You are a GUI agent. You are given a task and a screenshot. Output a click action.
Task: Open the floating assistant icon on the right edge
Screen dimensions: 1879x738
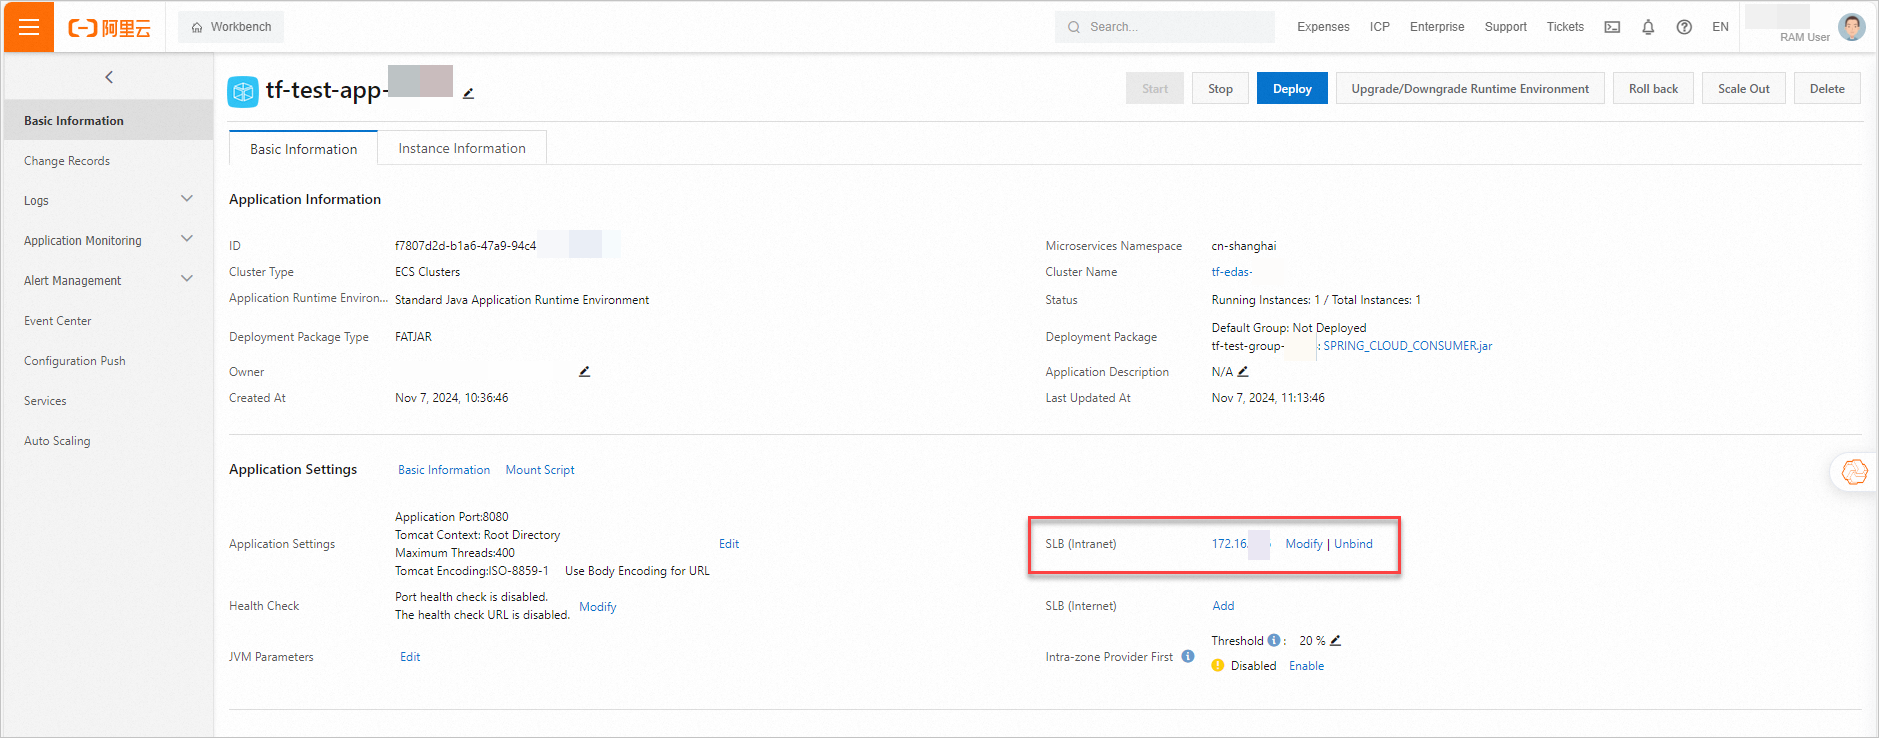coord(1855,471)
